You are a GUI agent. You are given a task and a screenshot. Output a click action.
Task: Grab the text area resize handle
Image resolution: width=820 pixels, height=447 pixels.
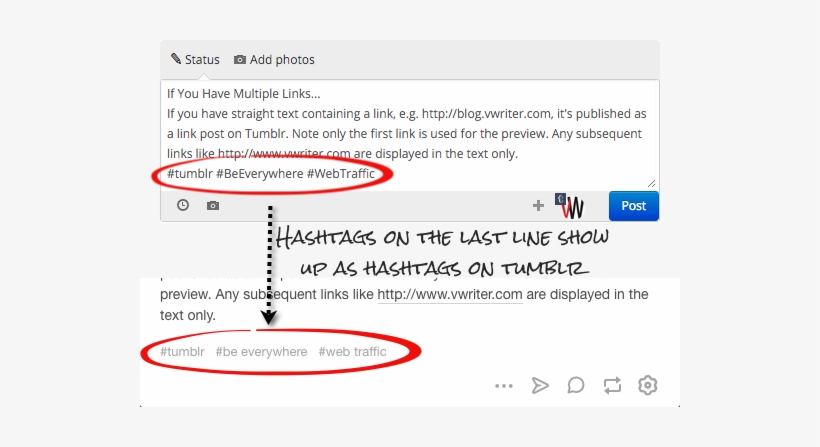pos(651,184)
